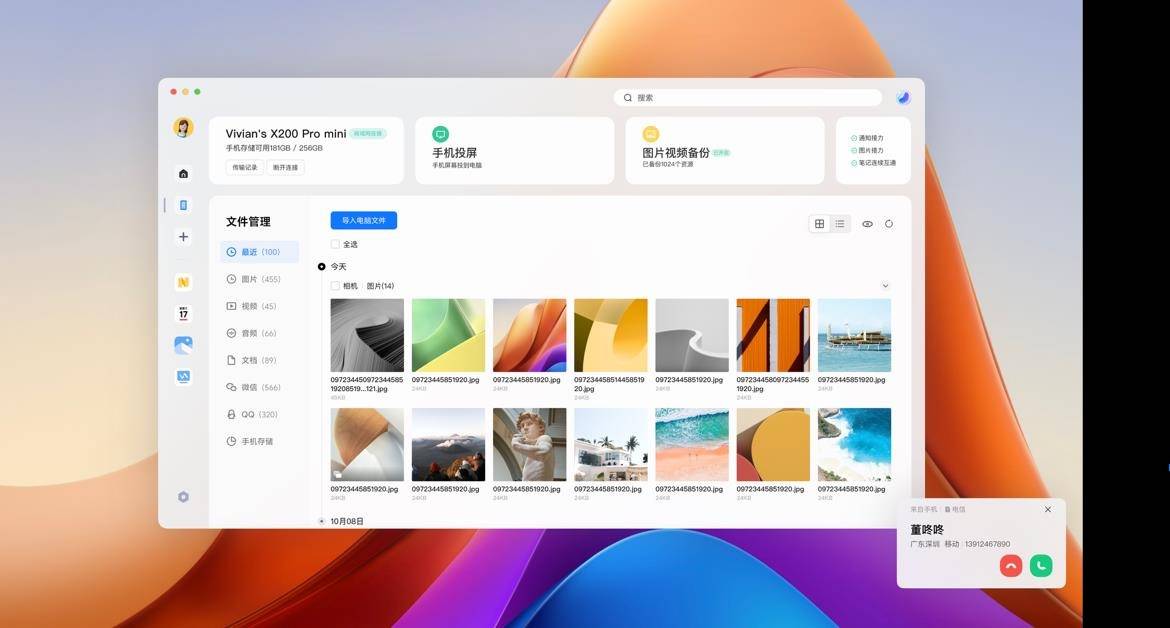The height and width of the screenshot is (628, 1170).
Task: Click the green screen-cast icon on 手机投屏 card
Action: click(x=440, y=134)
